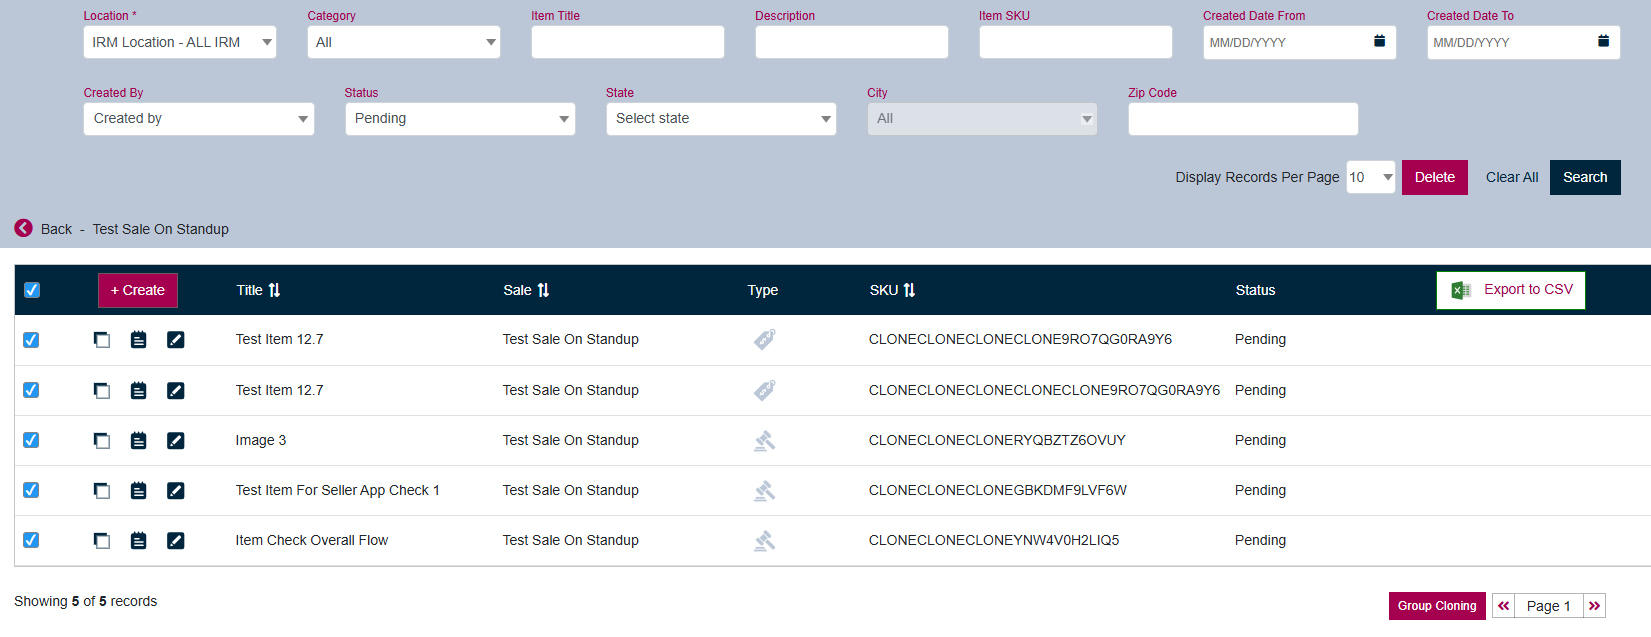Screen dimensions: 1651x637
Task: Uncheck the Image 3 row checkbox
Action: tap(31, 440)
